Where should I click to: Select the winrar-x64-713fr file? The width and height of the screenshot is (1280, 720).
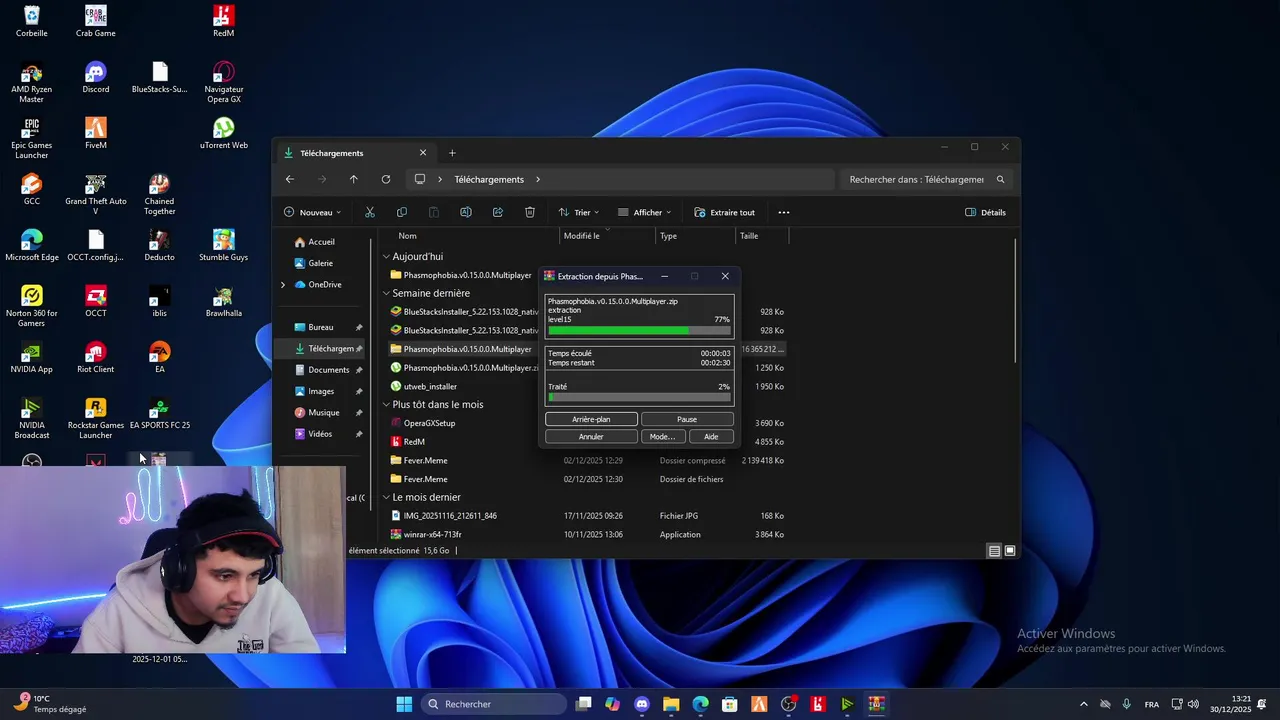click(432, 534)
